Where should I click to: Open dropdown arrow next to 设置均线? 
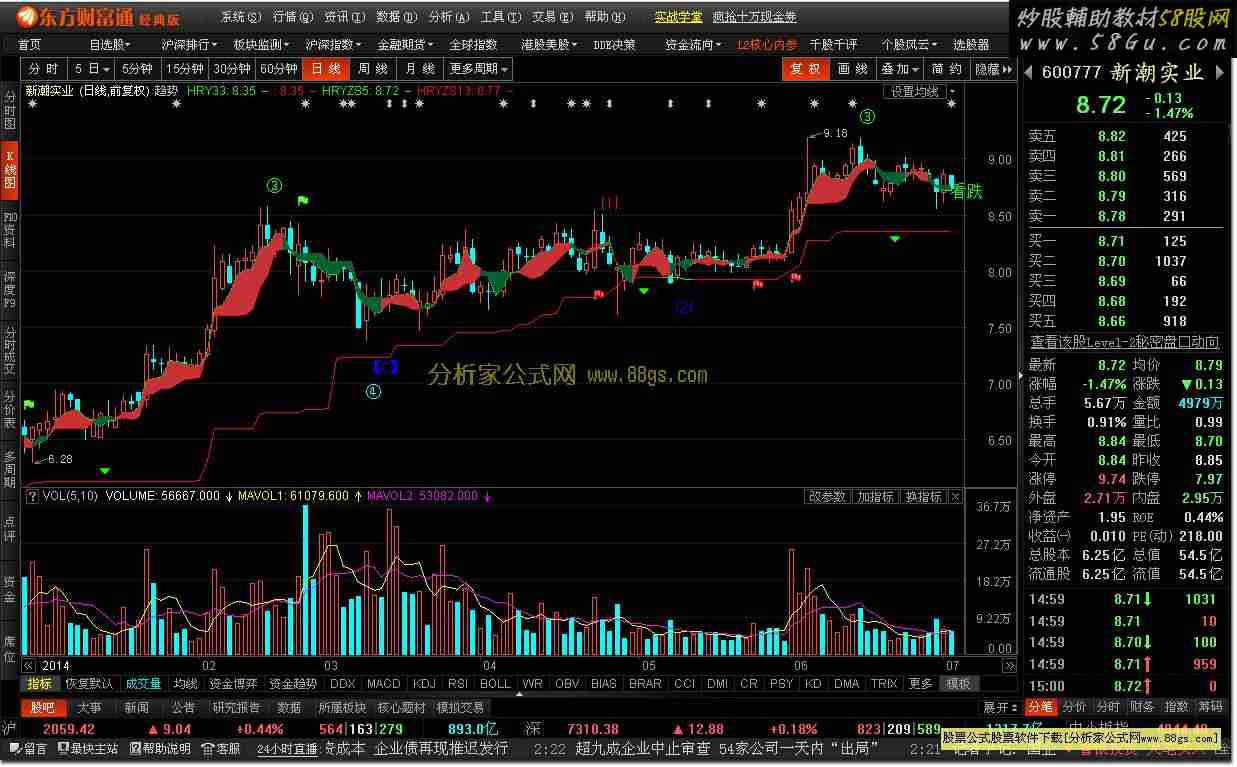tap(952, 92)
